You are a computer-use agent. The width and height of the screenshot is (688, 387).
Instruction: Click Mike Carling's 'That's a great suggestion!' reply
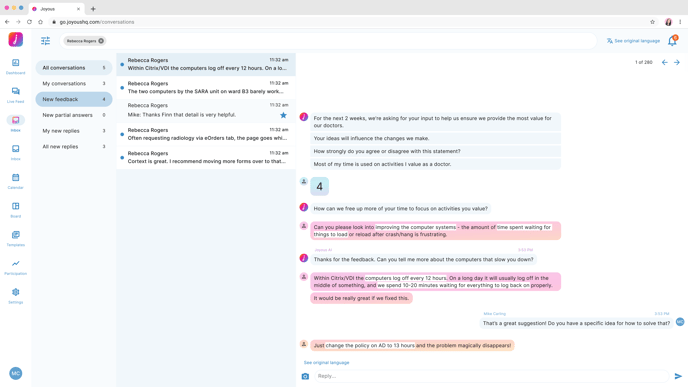click(x=576, y=323)
